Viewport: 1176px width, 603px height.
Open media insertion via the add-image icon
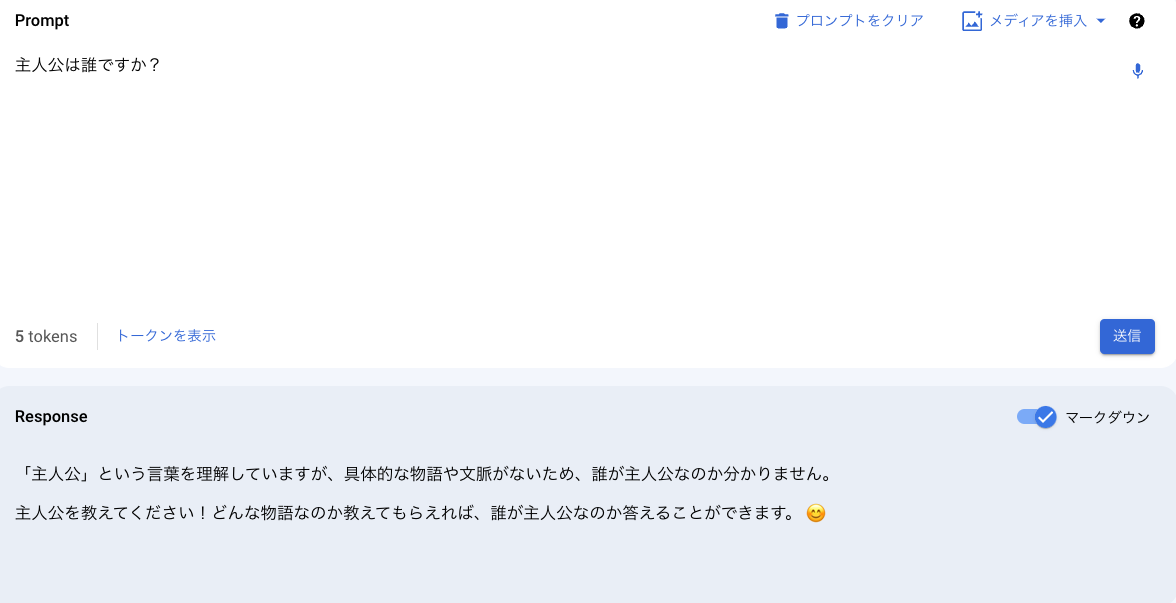tap(971, 20)
